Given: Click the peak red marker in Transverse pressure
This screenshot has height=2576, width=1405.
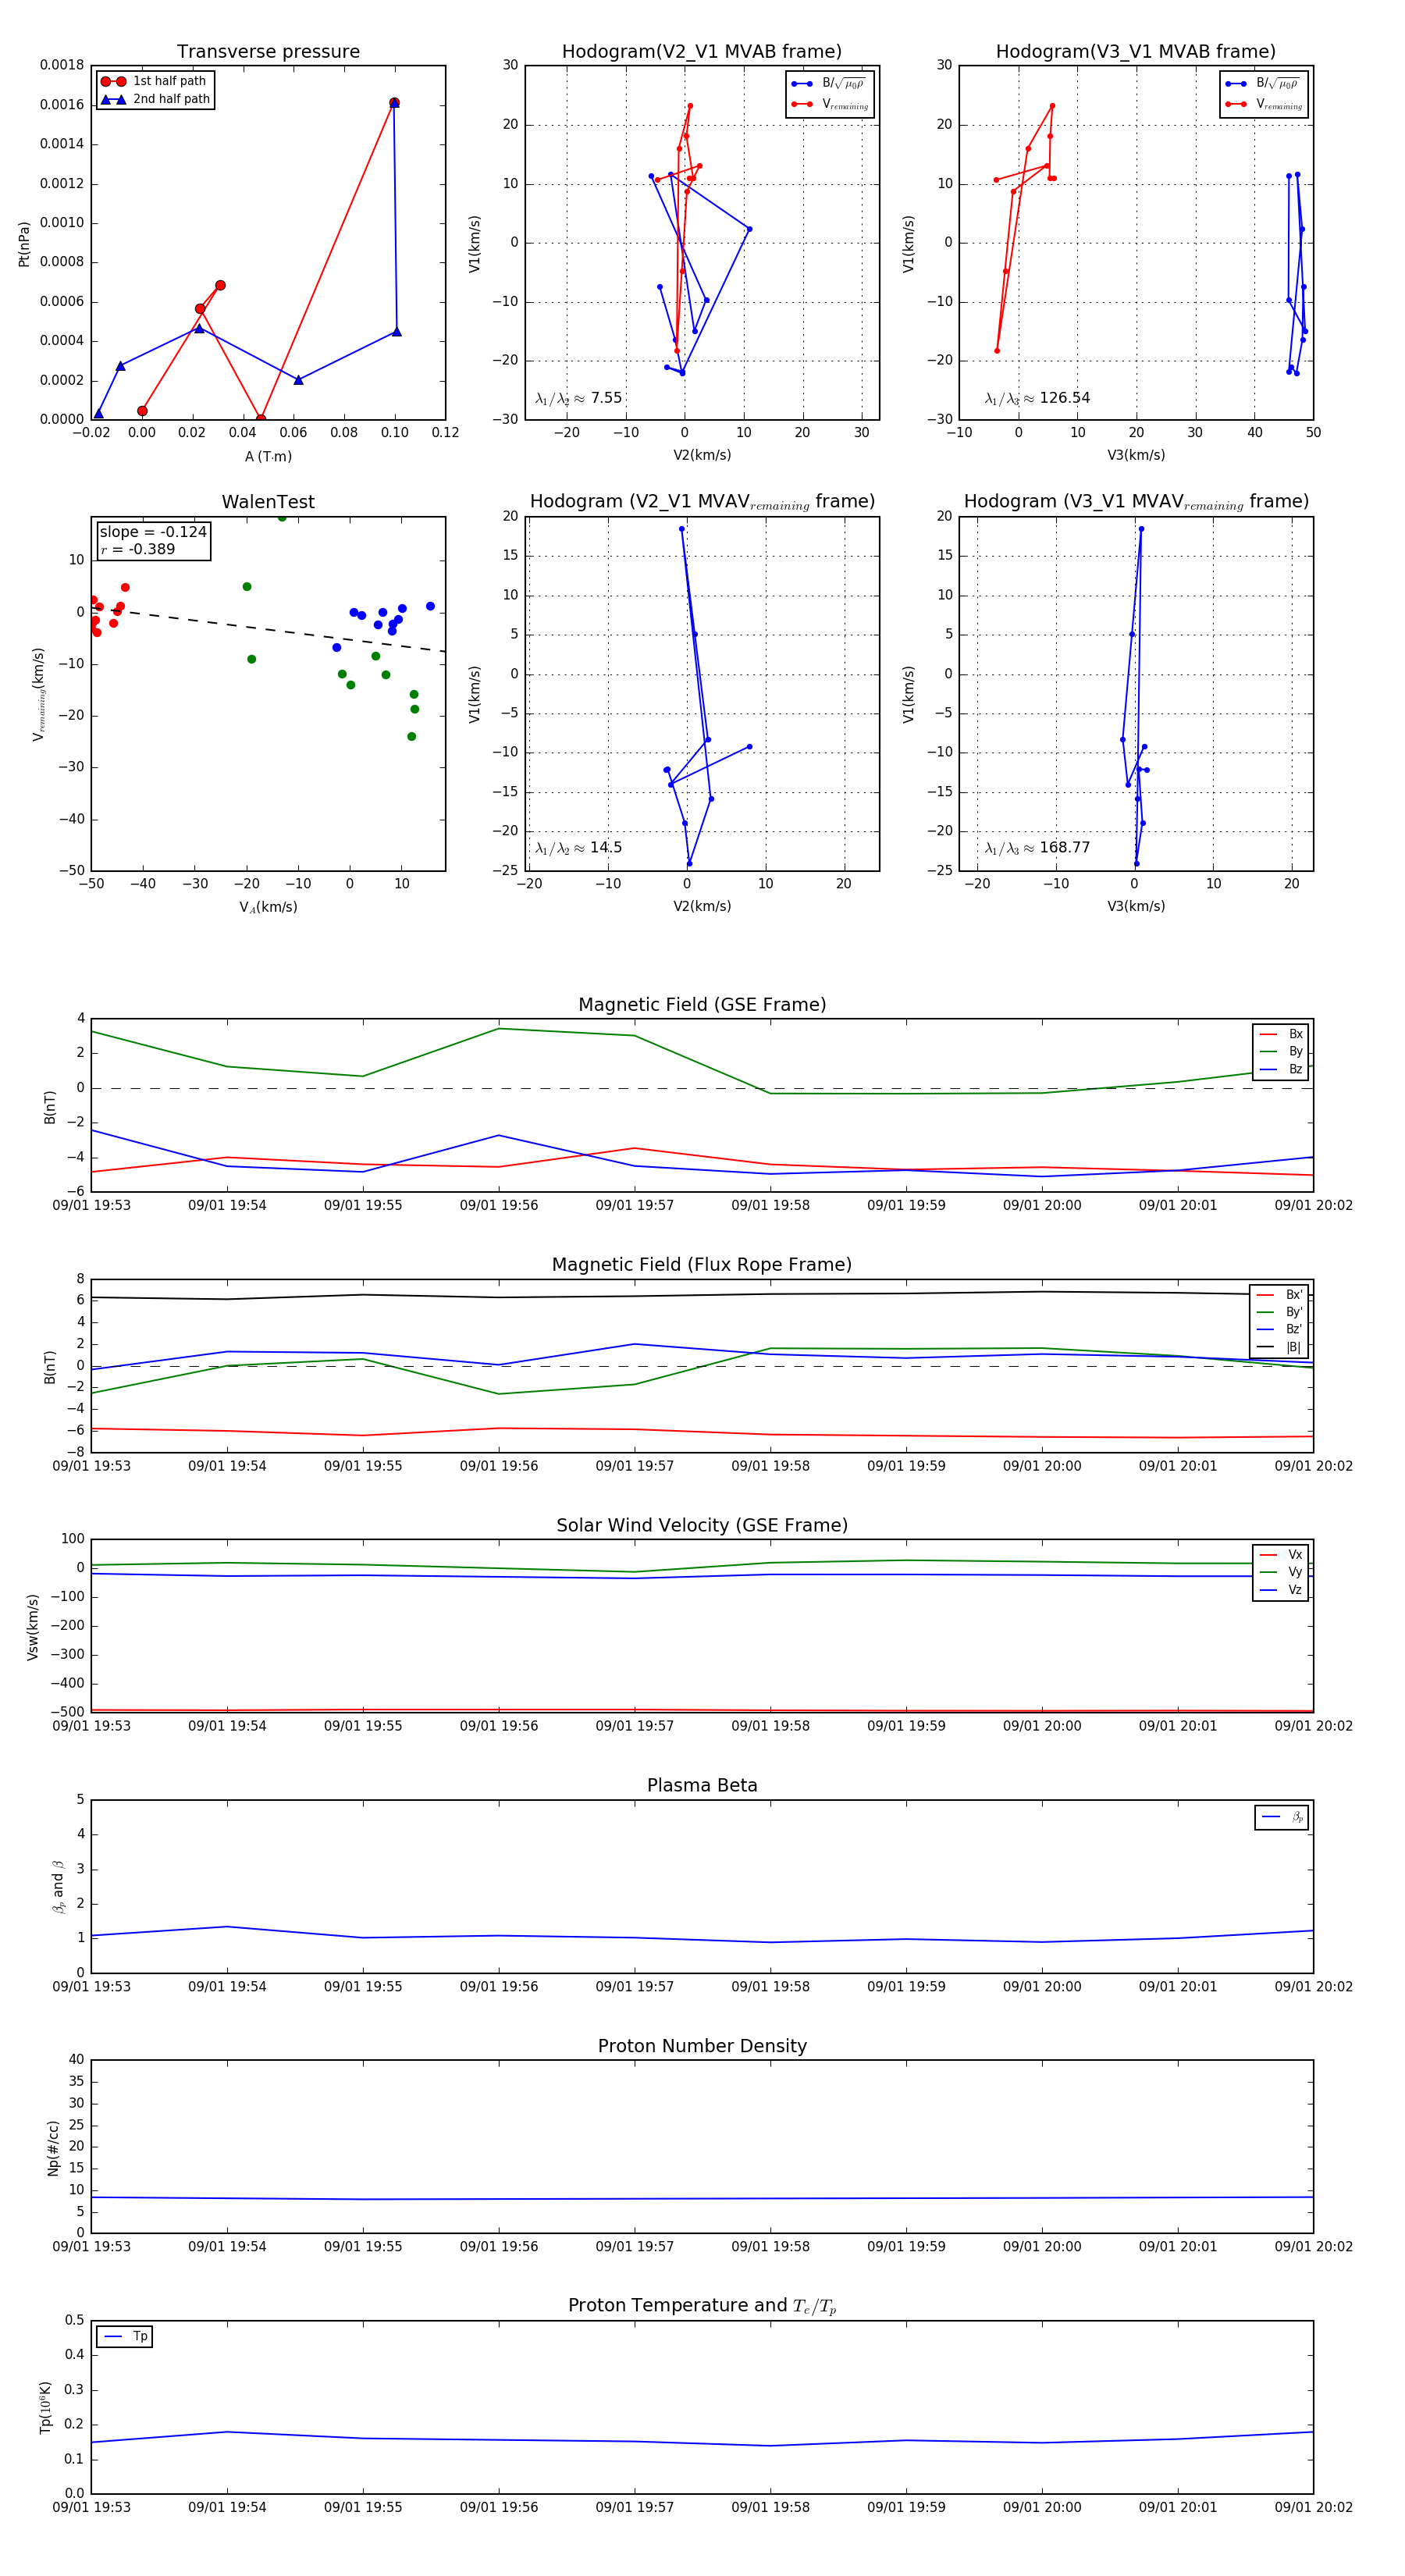Looking at the screenshot, I should 394,103.
